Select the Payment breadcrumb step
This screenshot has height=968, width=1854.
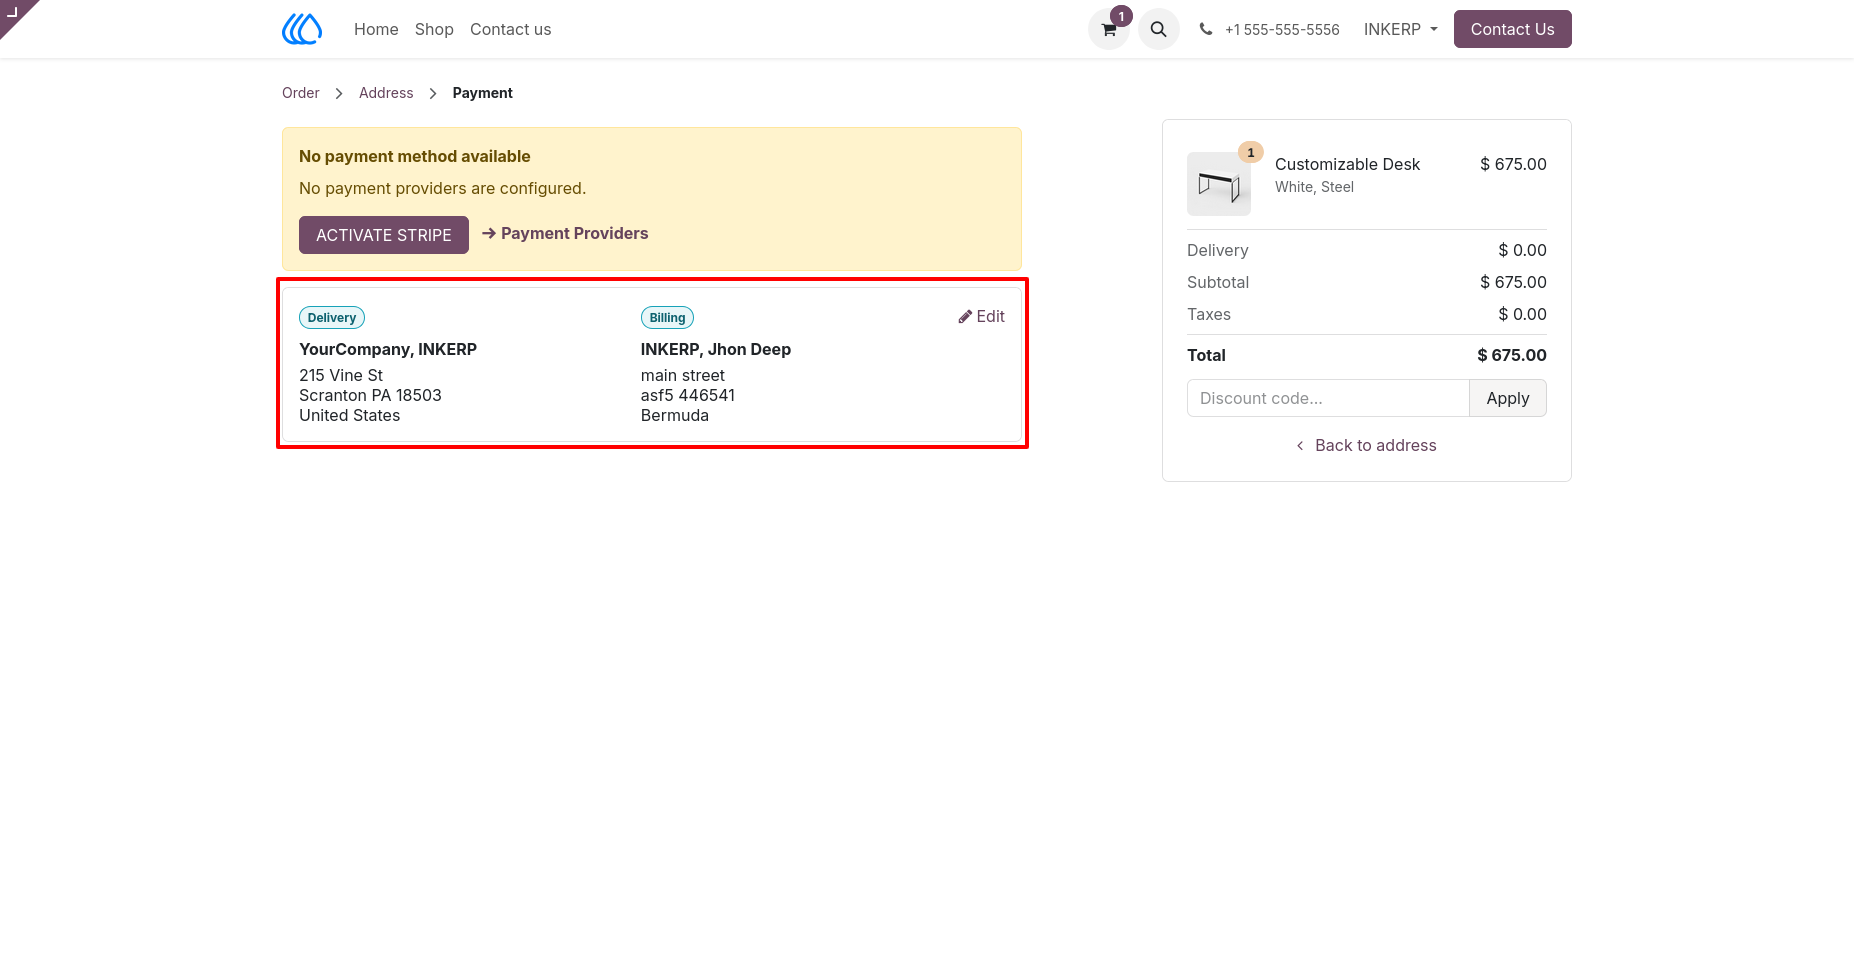[x=482, y=93]
